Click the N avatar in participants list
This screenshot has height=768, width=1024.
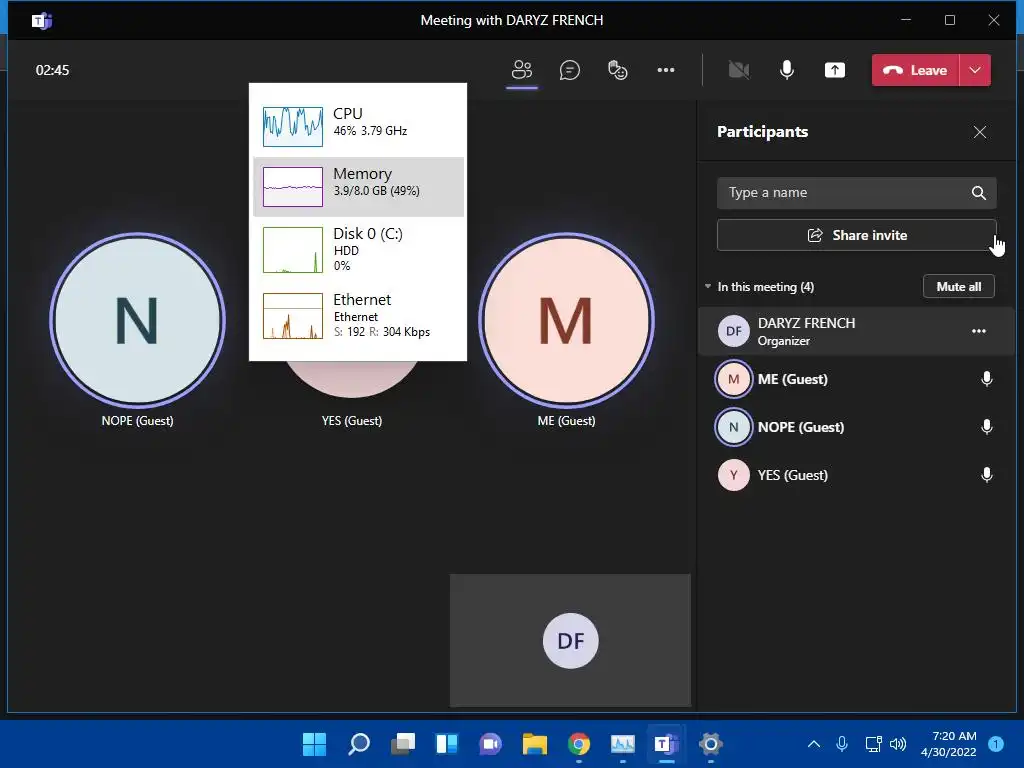tap(733, 427)
